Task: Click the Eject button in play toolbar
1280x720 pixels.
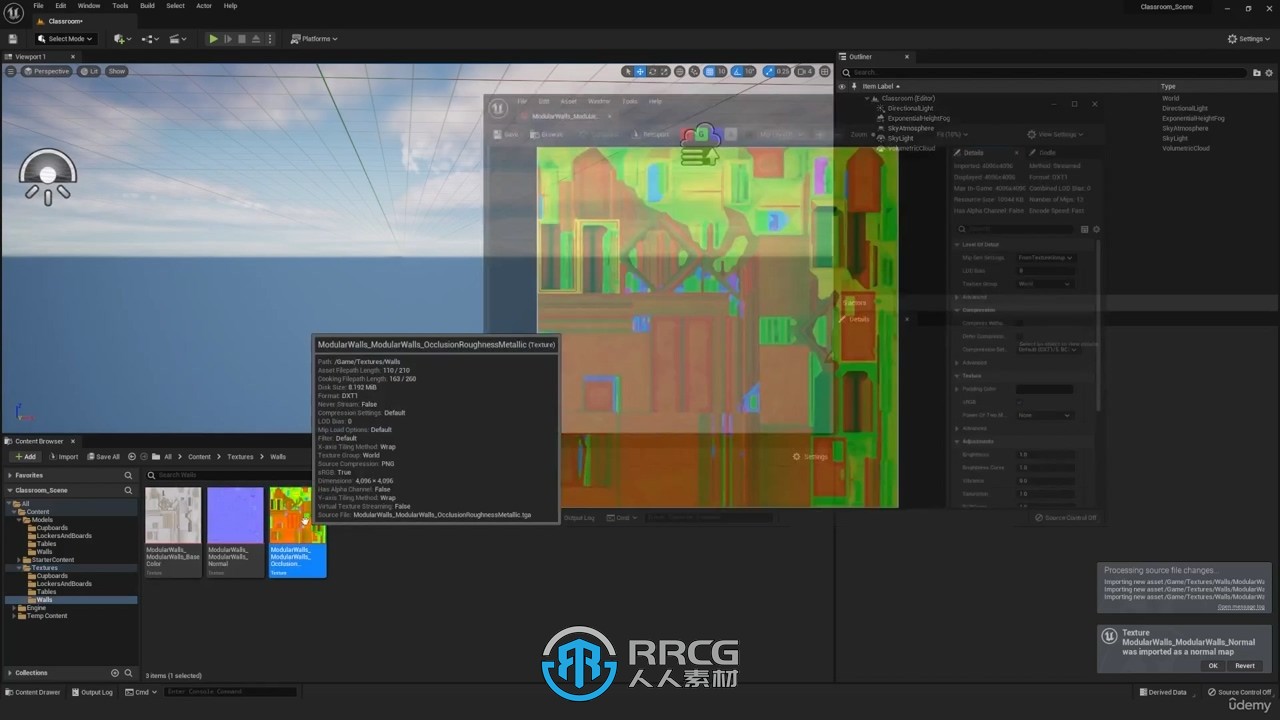Action: pos(255,39)
